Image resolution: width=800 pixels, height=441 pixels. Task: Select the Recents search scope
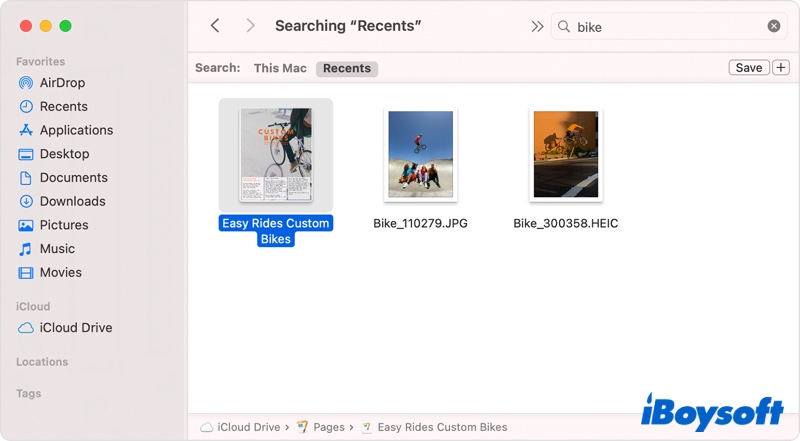347,68
